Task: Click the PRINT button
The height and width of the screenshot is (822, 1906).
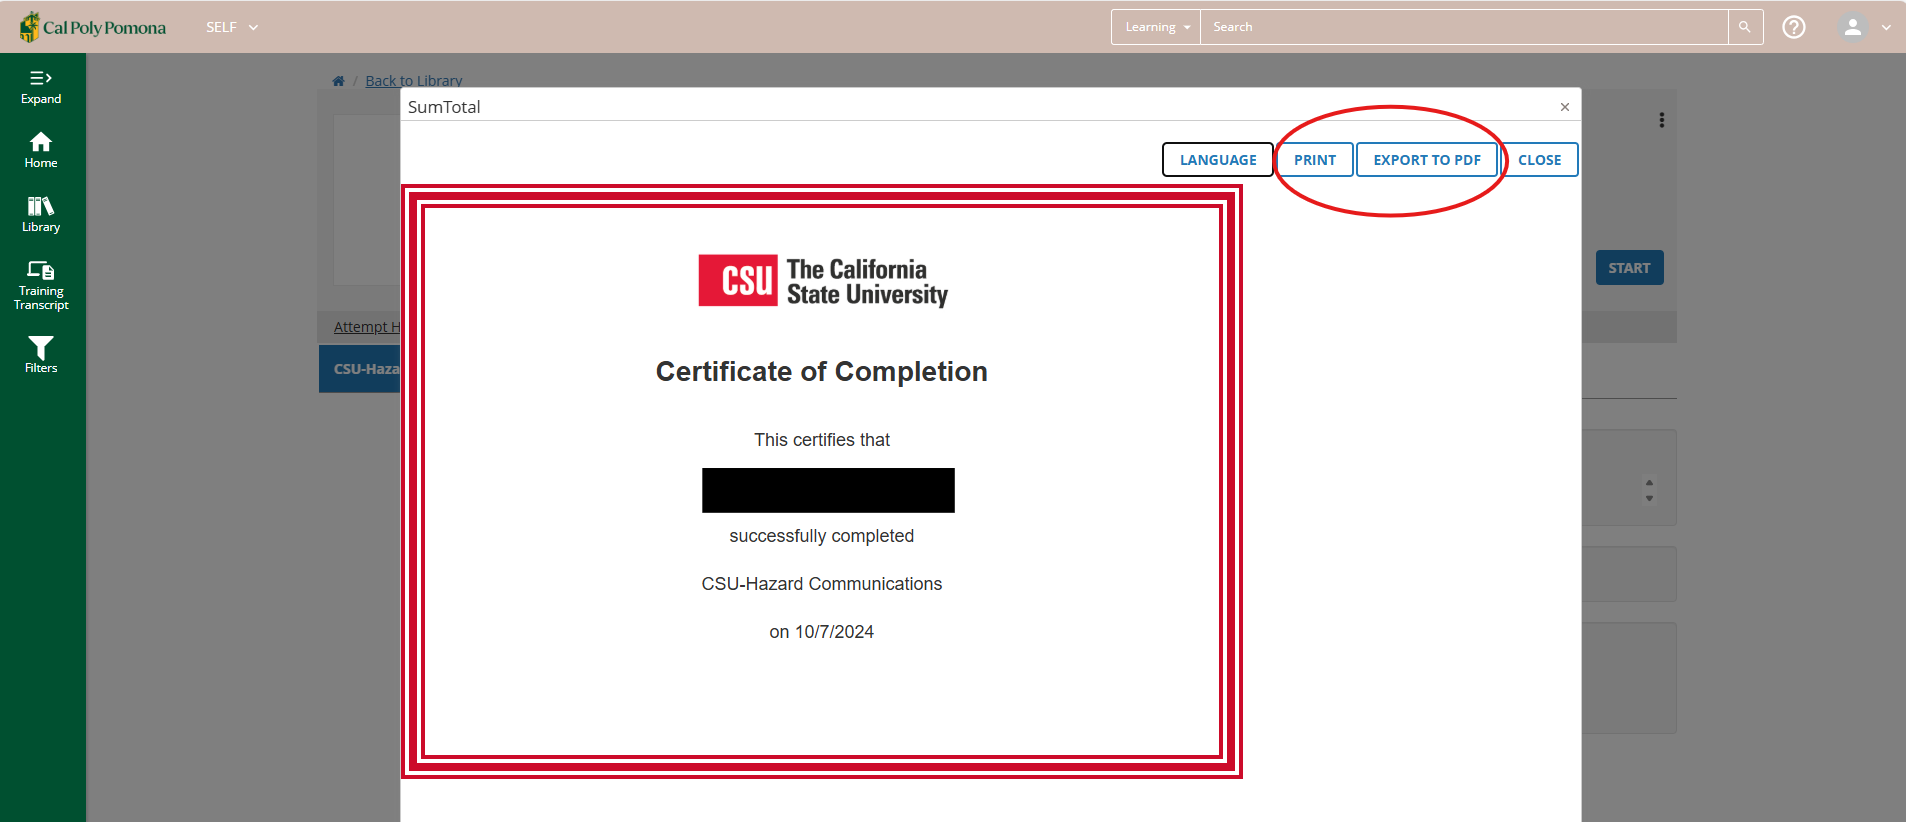Action: (1315, 160)
